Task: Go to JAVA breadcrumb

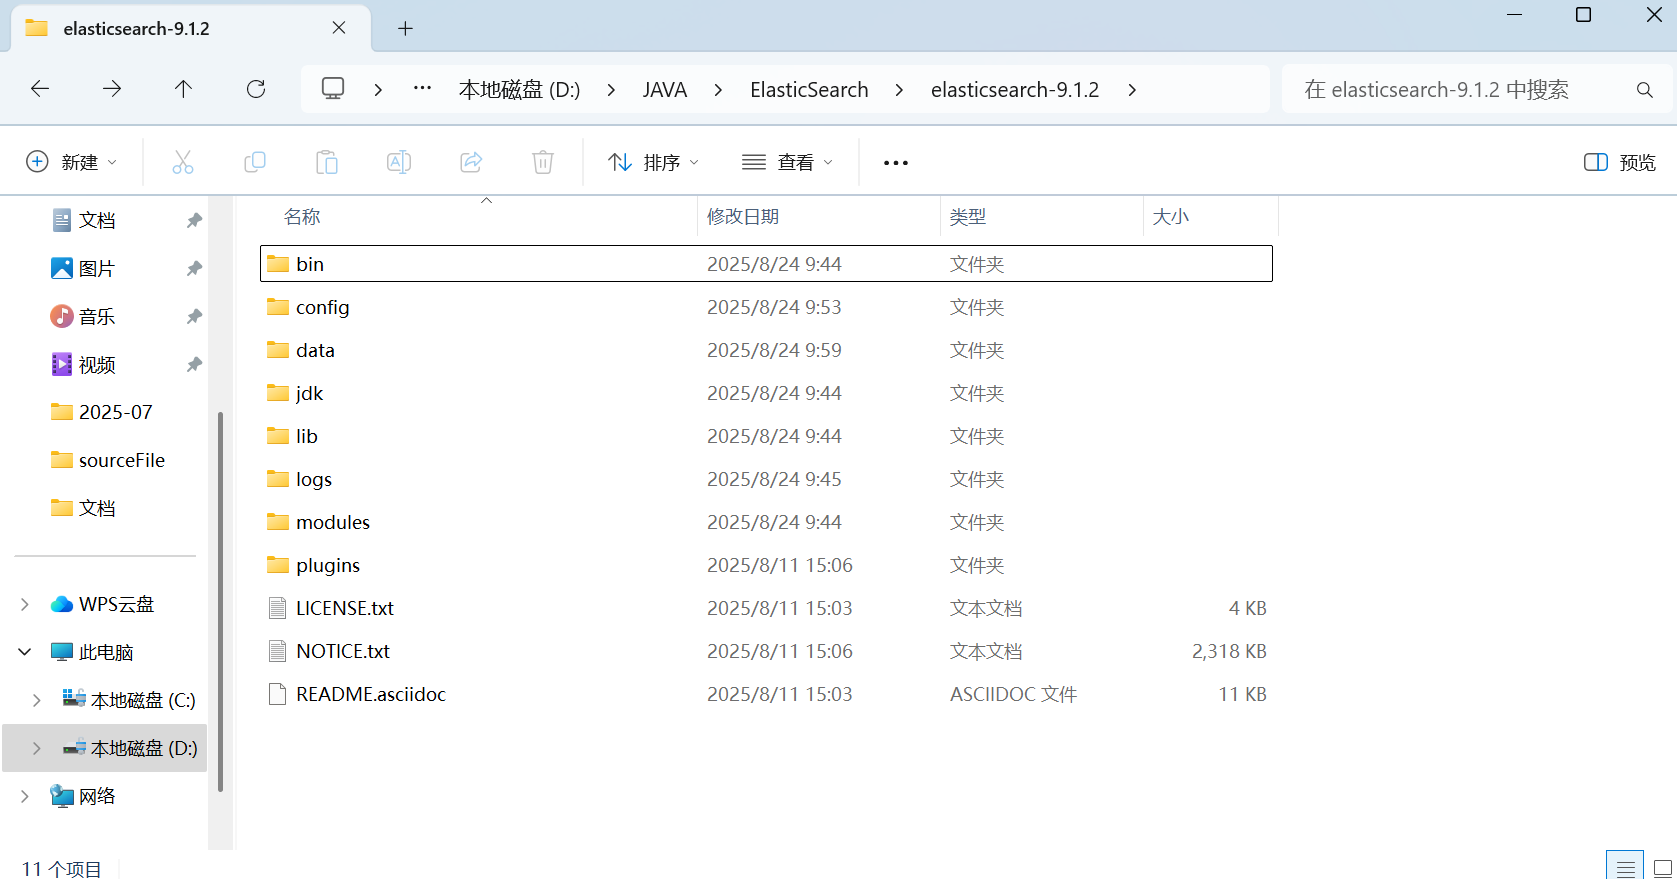Action: point(665,90)
